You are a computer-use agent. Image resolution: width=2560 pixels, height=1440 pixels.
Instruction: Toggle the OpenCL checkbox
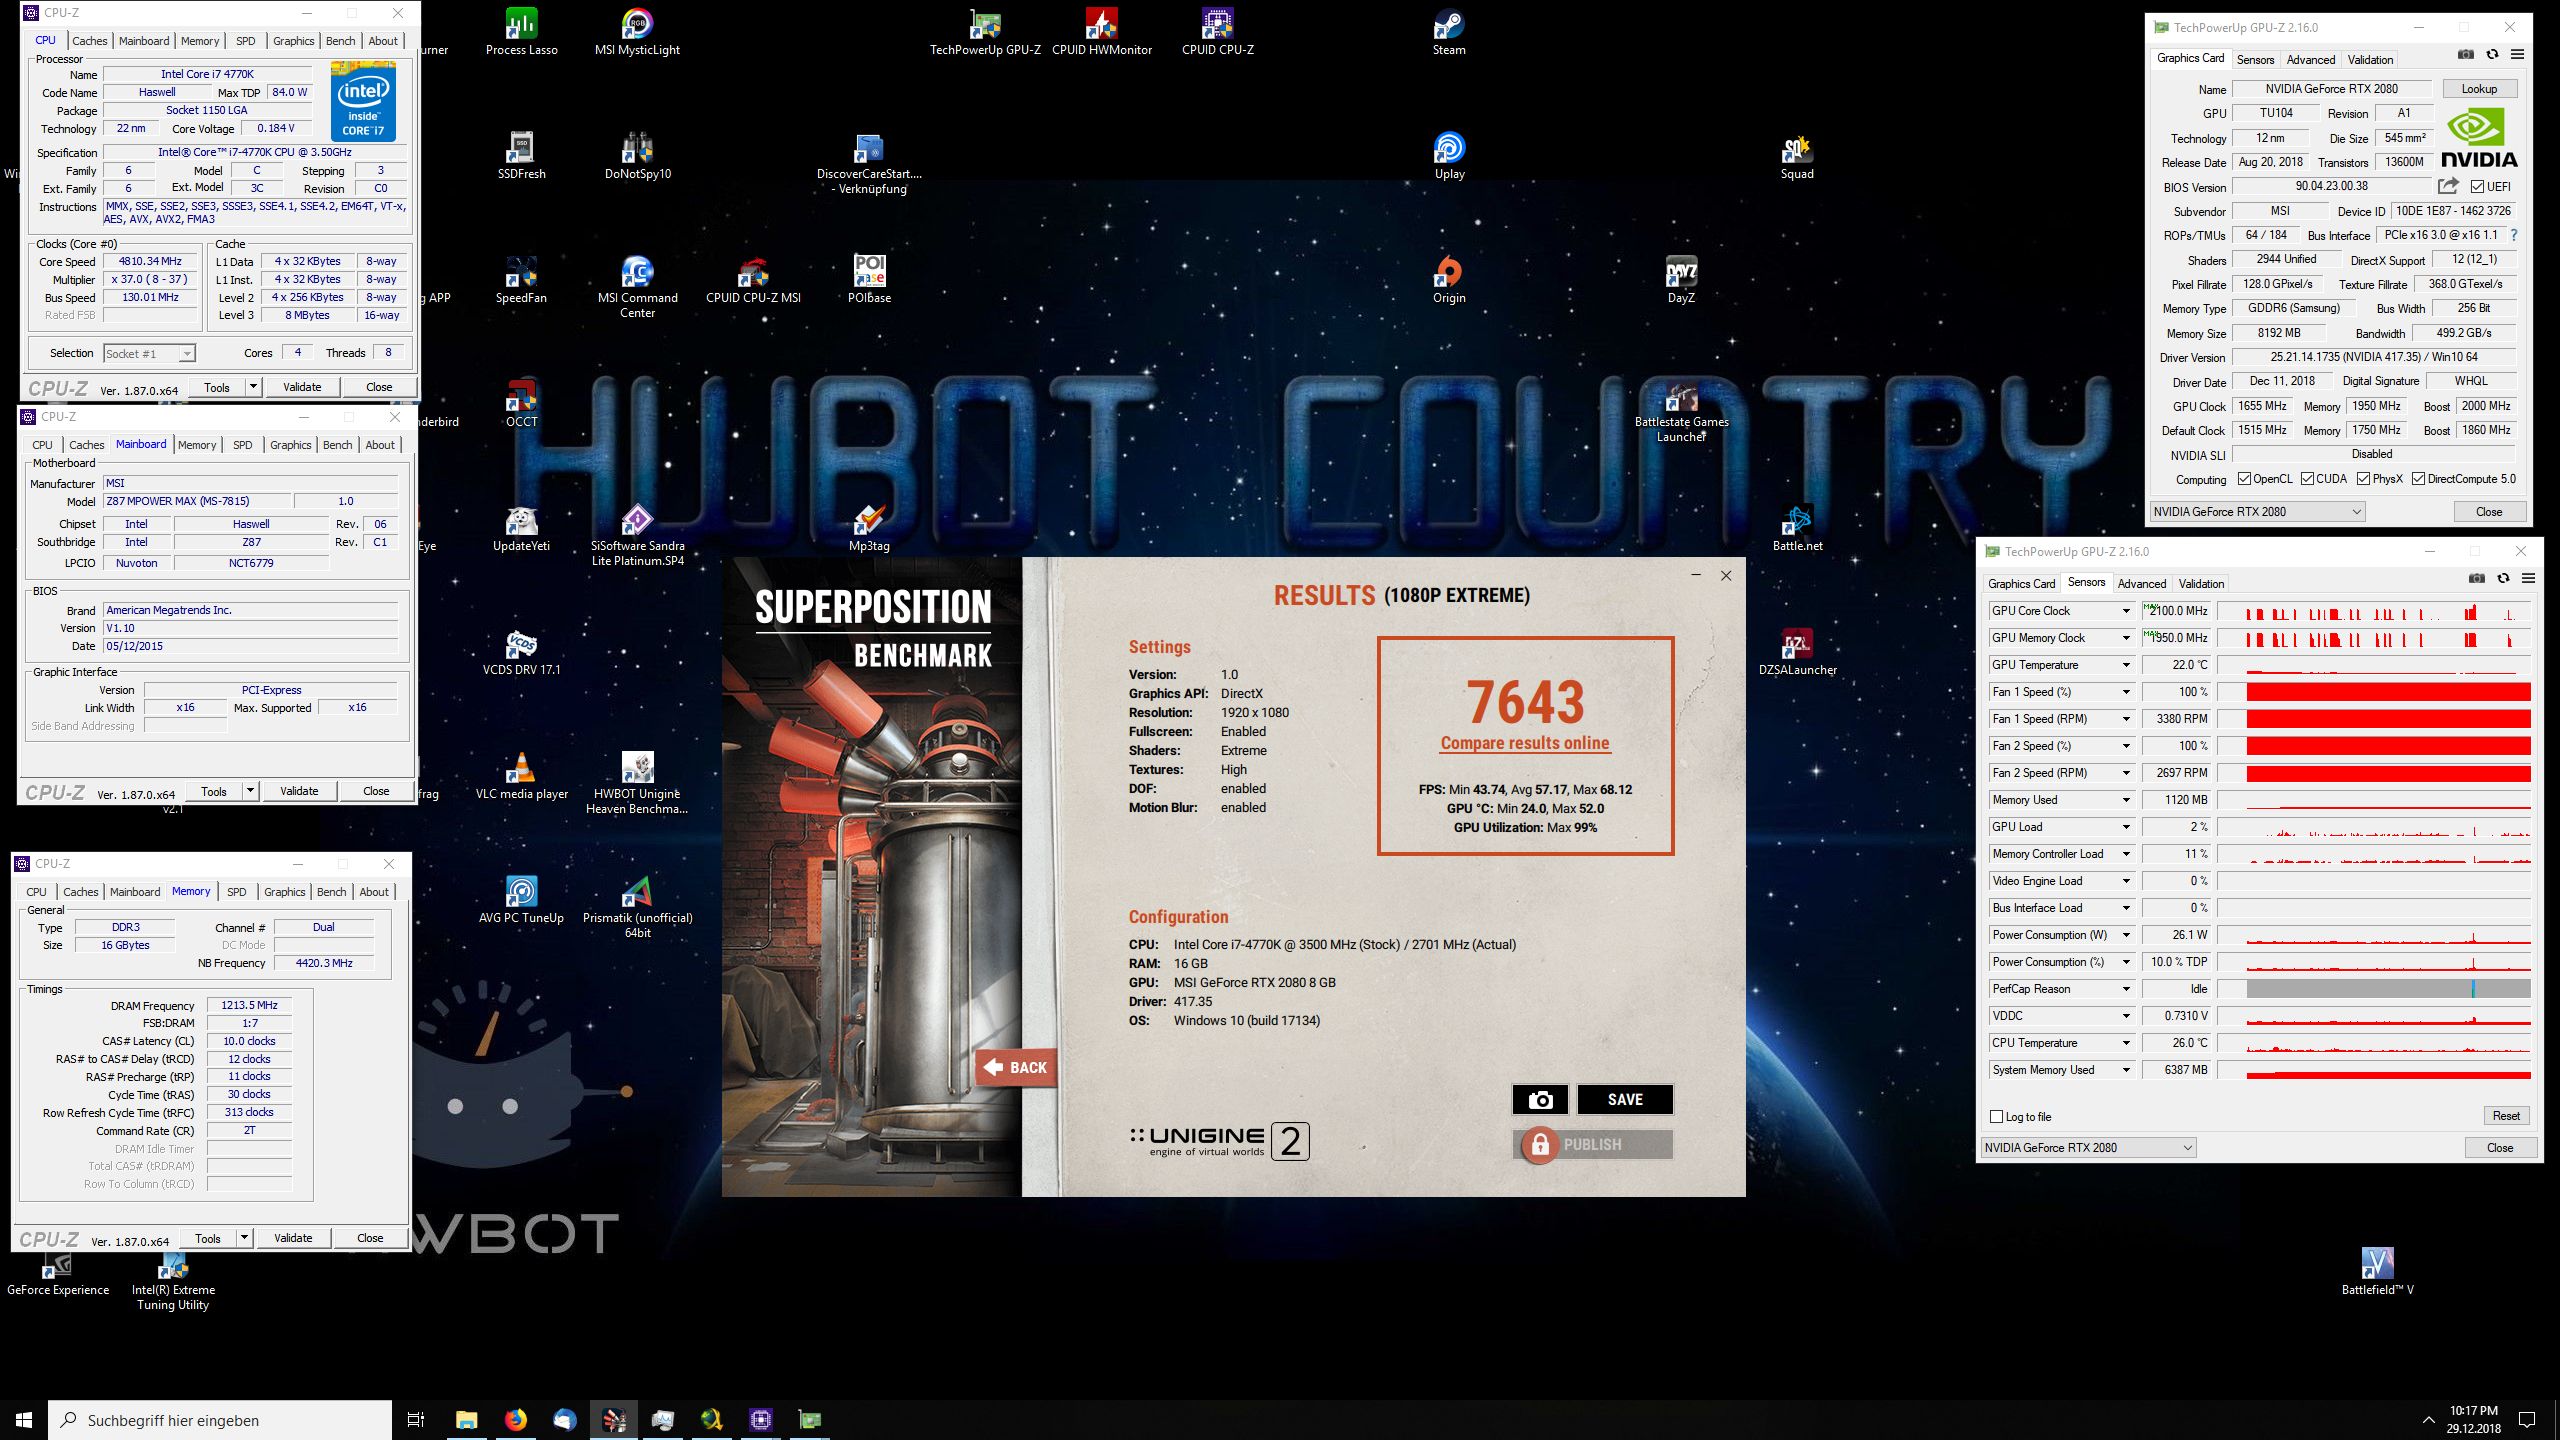pyautogui.click(x=2244, y=479)
